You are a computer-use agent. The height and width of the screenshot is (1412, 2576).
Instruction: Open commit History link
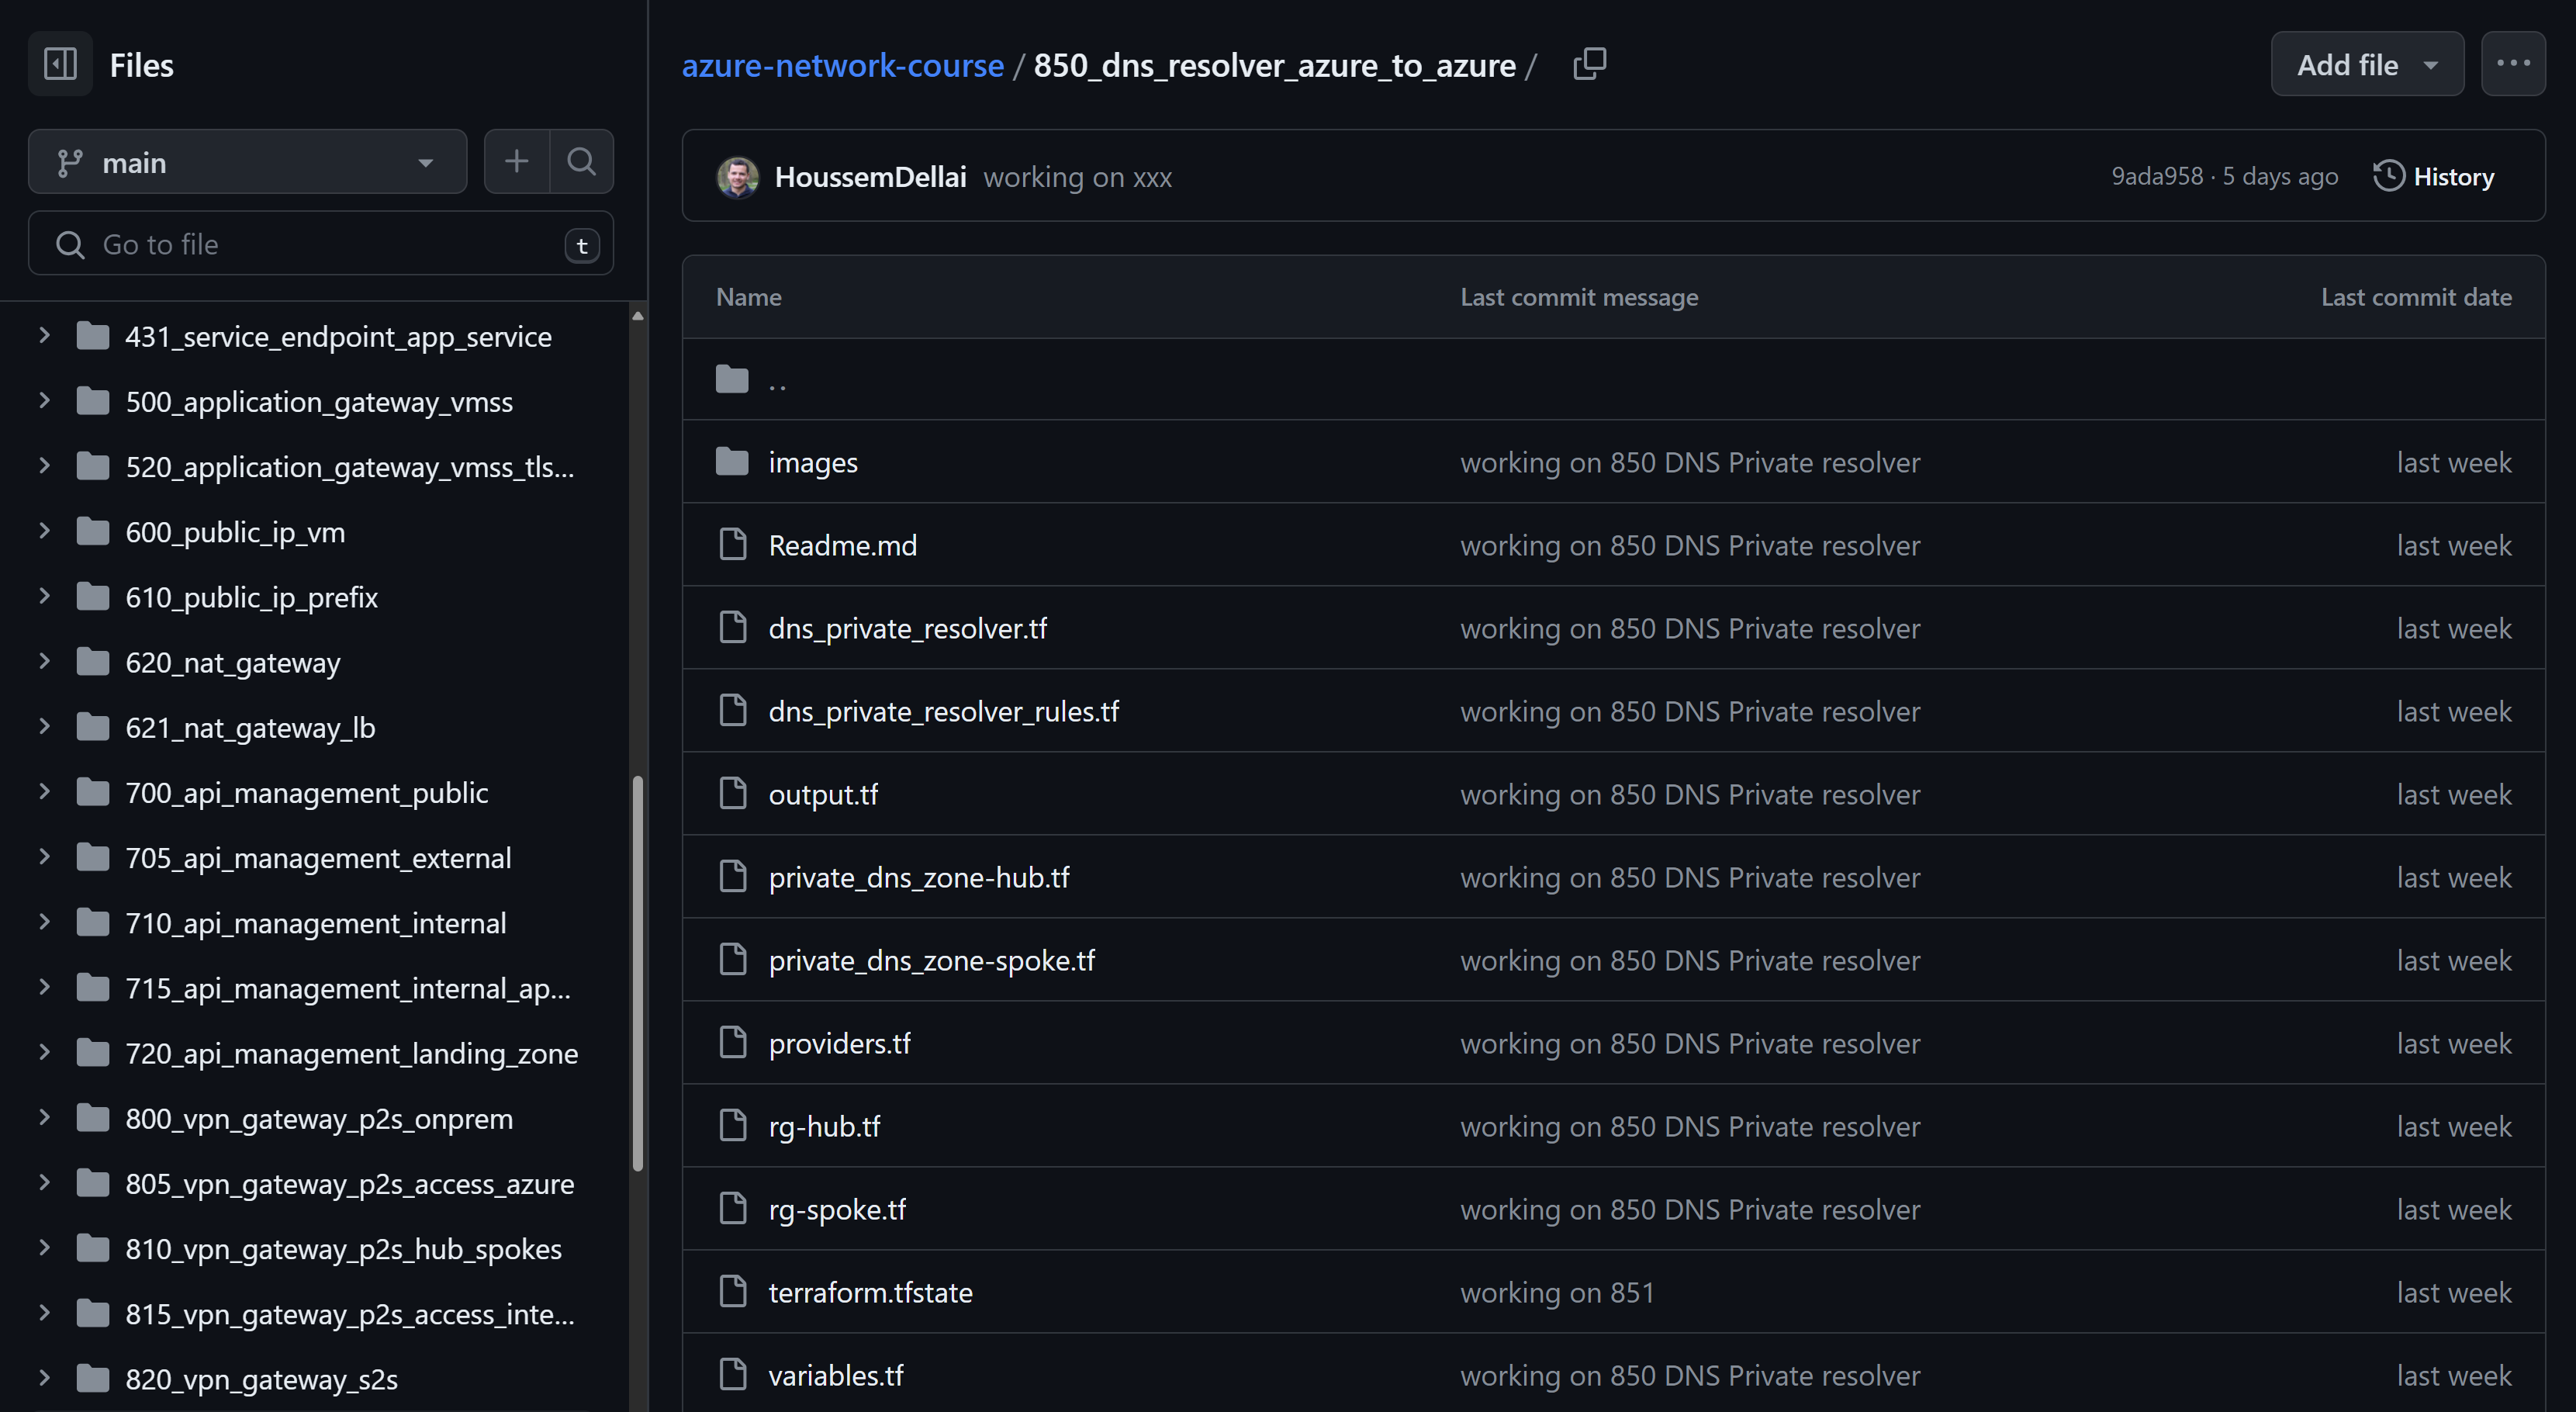point(2434,177)
